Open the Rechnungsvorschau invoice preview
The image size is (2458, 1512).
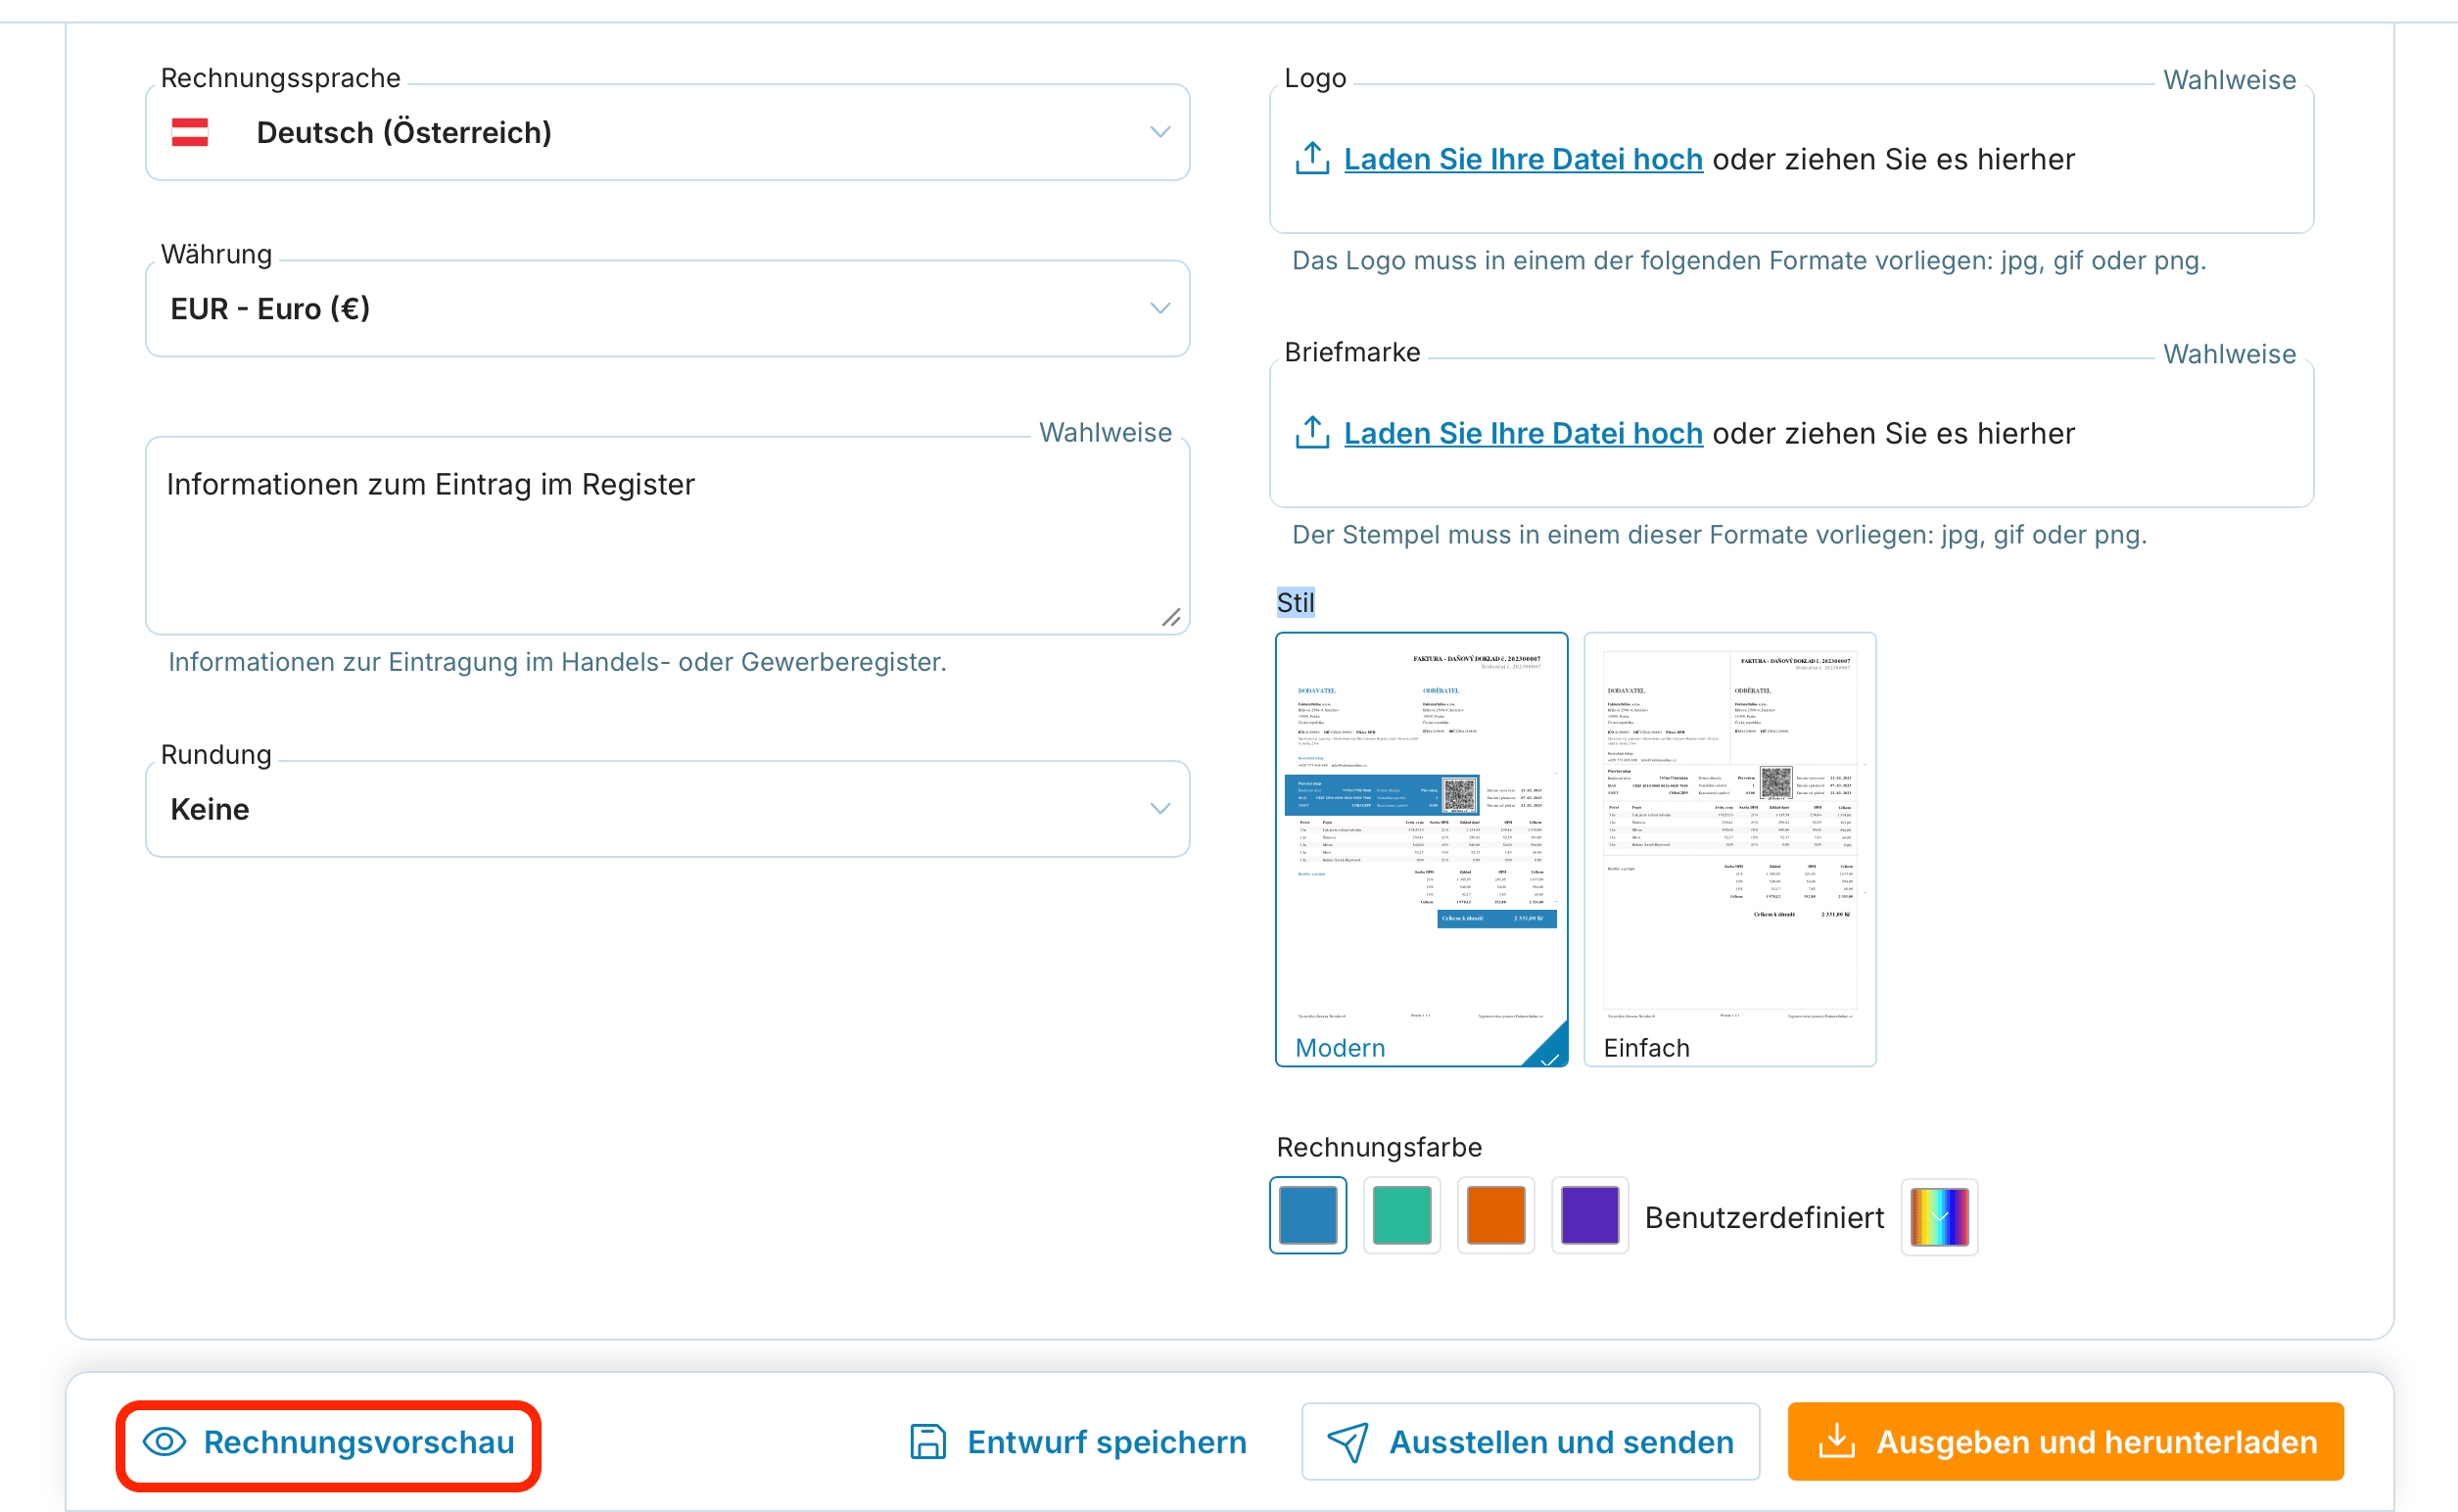coord(328,1442)
